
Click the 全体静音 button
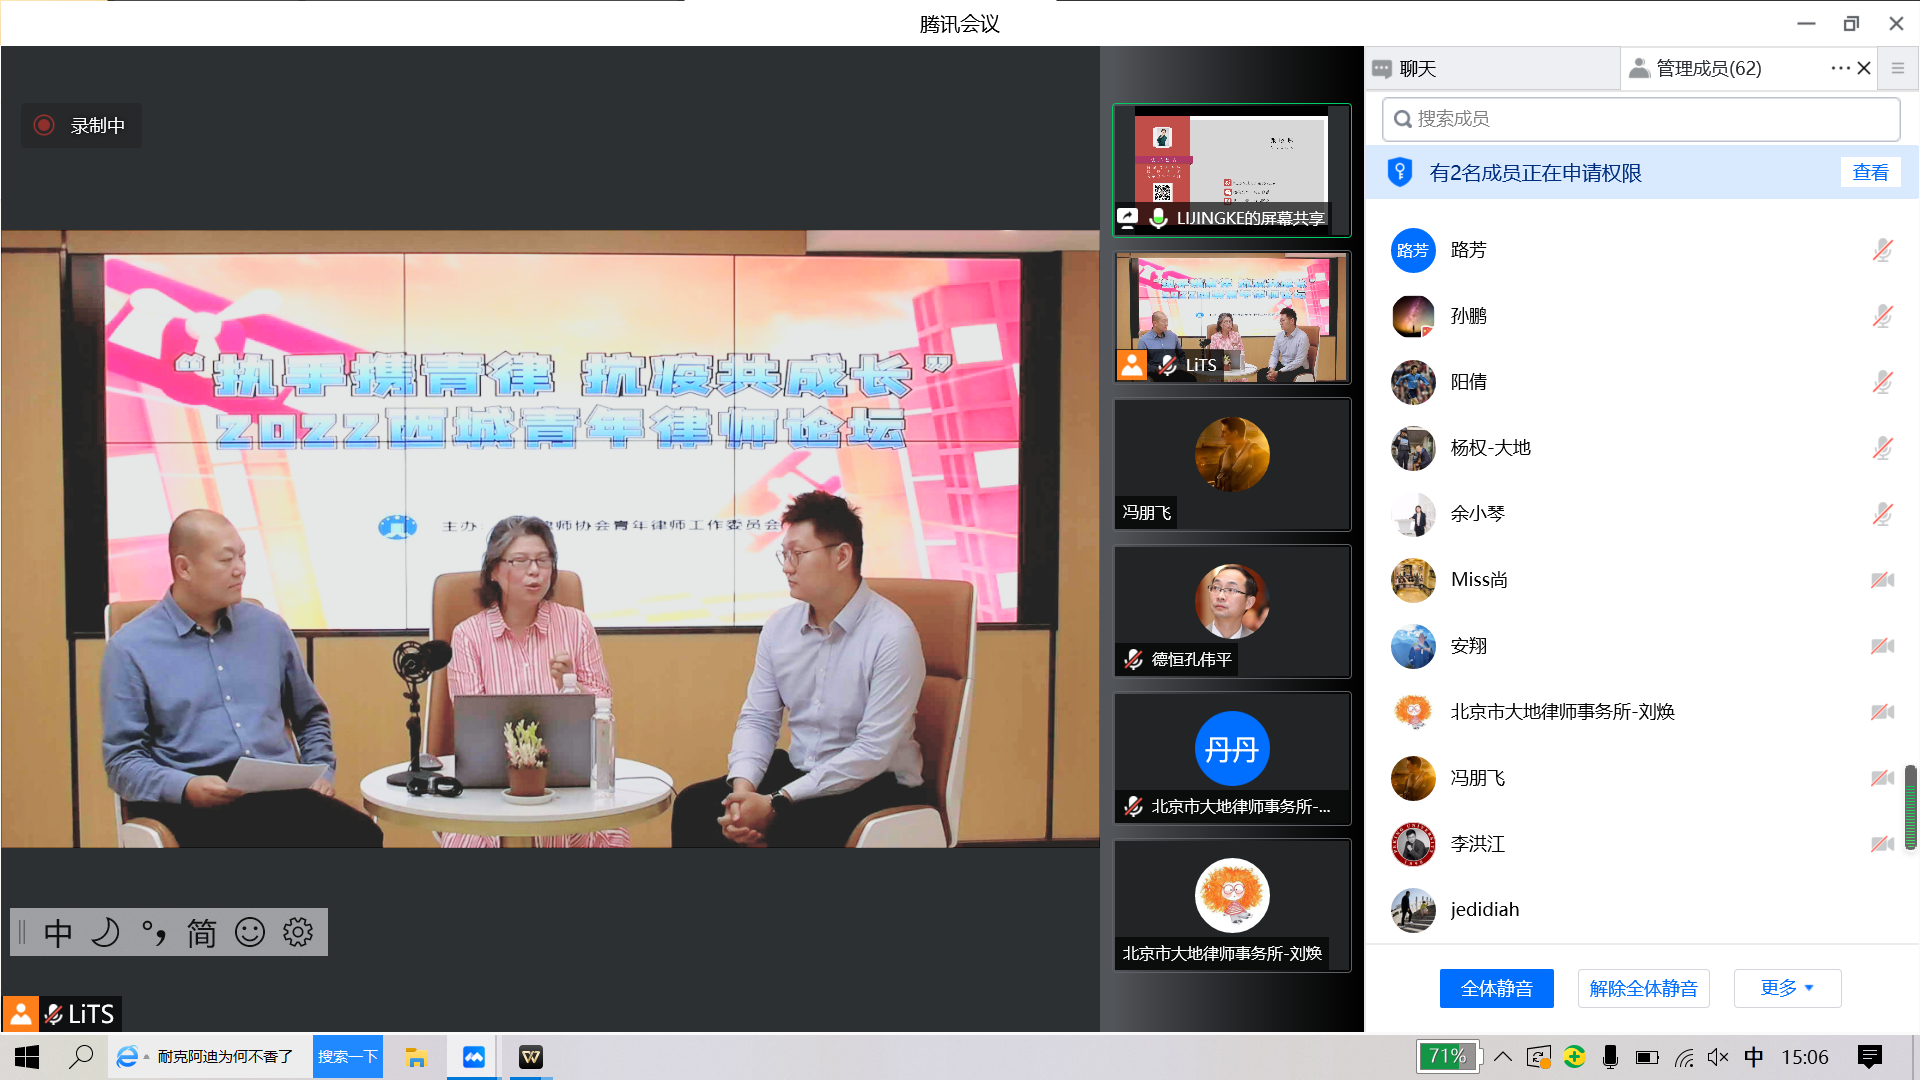pos(1496,988)
